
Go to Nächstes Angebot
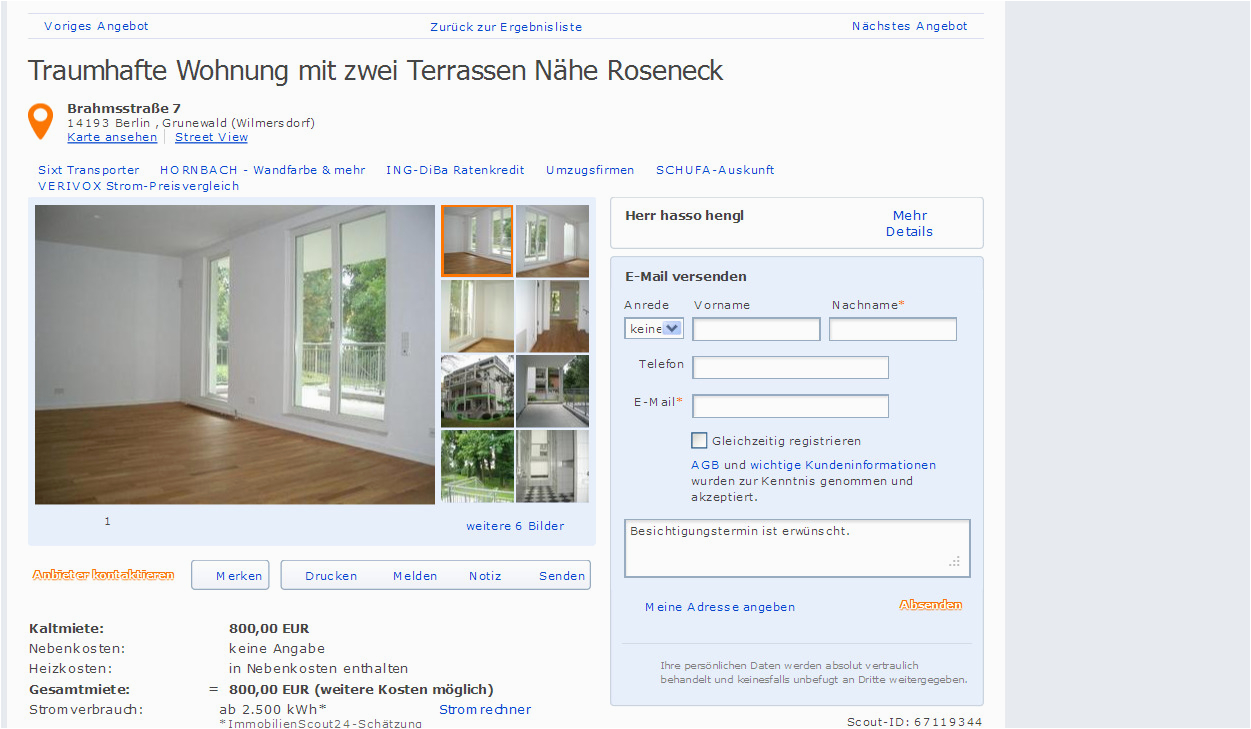[x=910, y=26]
